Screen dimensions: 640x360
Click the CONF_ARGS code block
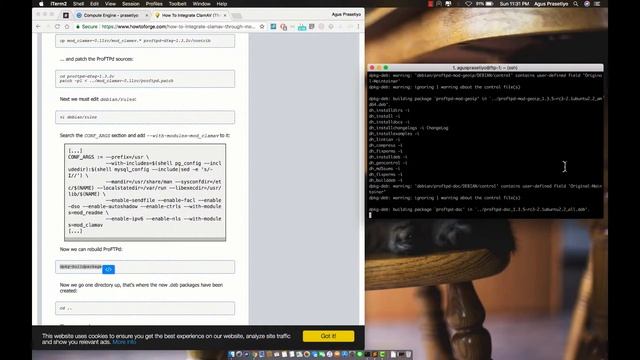(145, 192)
